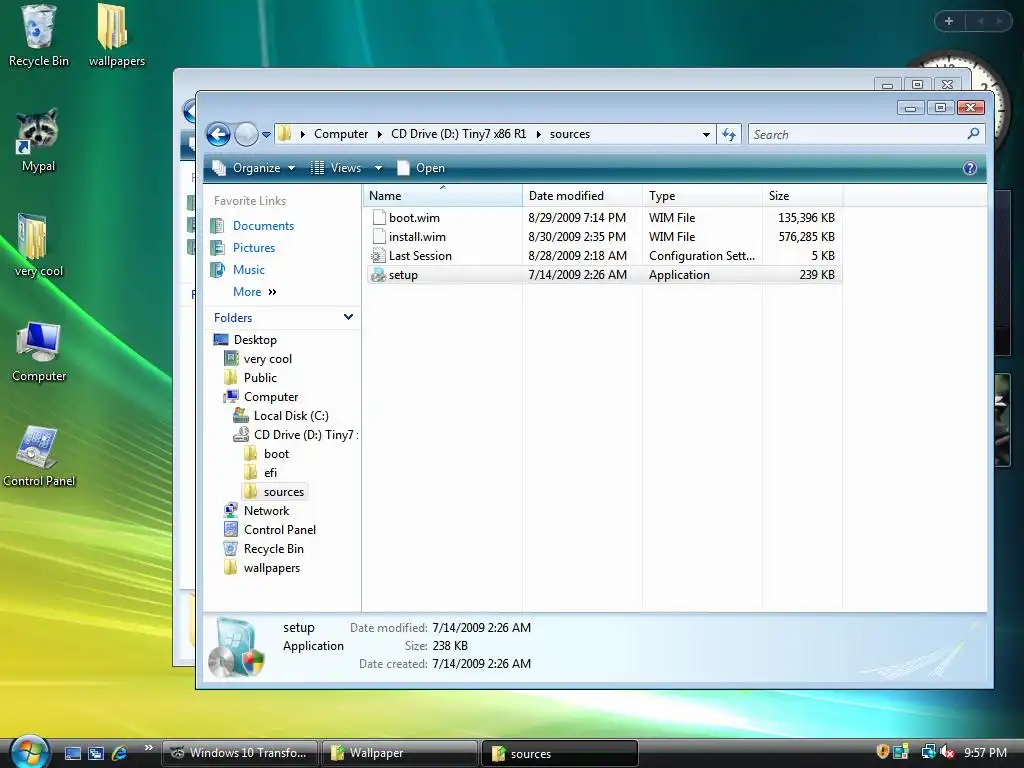
Task: Switch to Windows 10 Transfo... taskbar button
Action: click(240, 753)
